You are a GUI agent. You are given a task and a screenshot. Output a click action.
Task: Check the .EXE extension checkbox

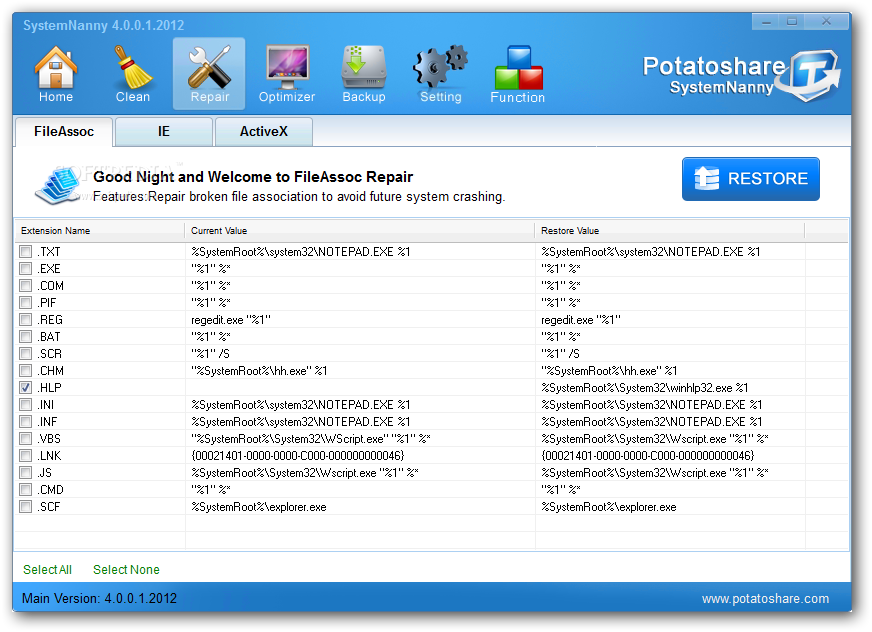click(26, 269)
